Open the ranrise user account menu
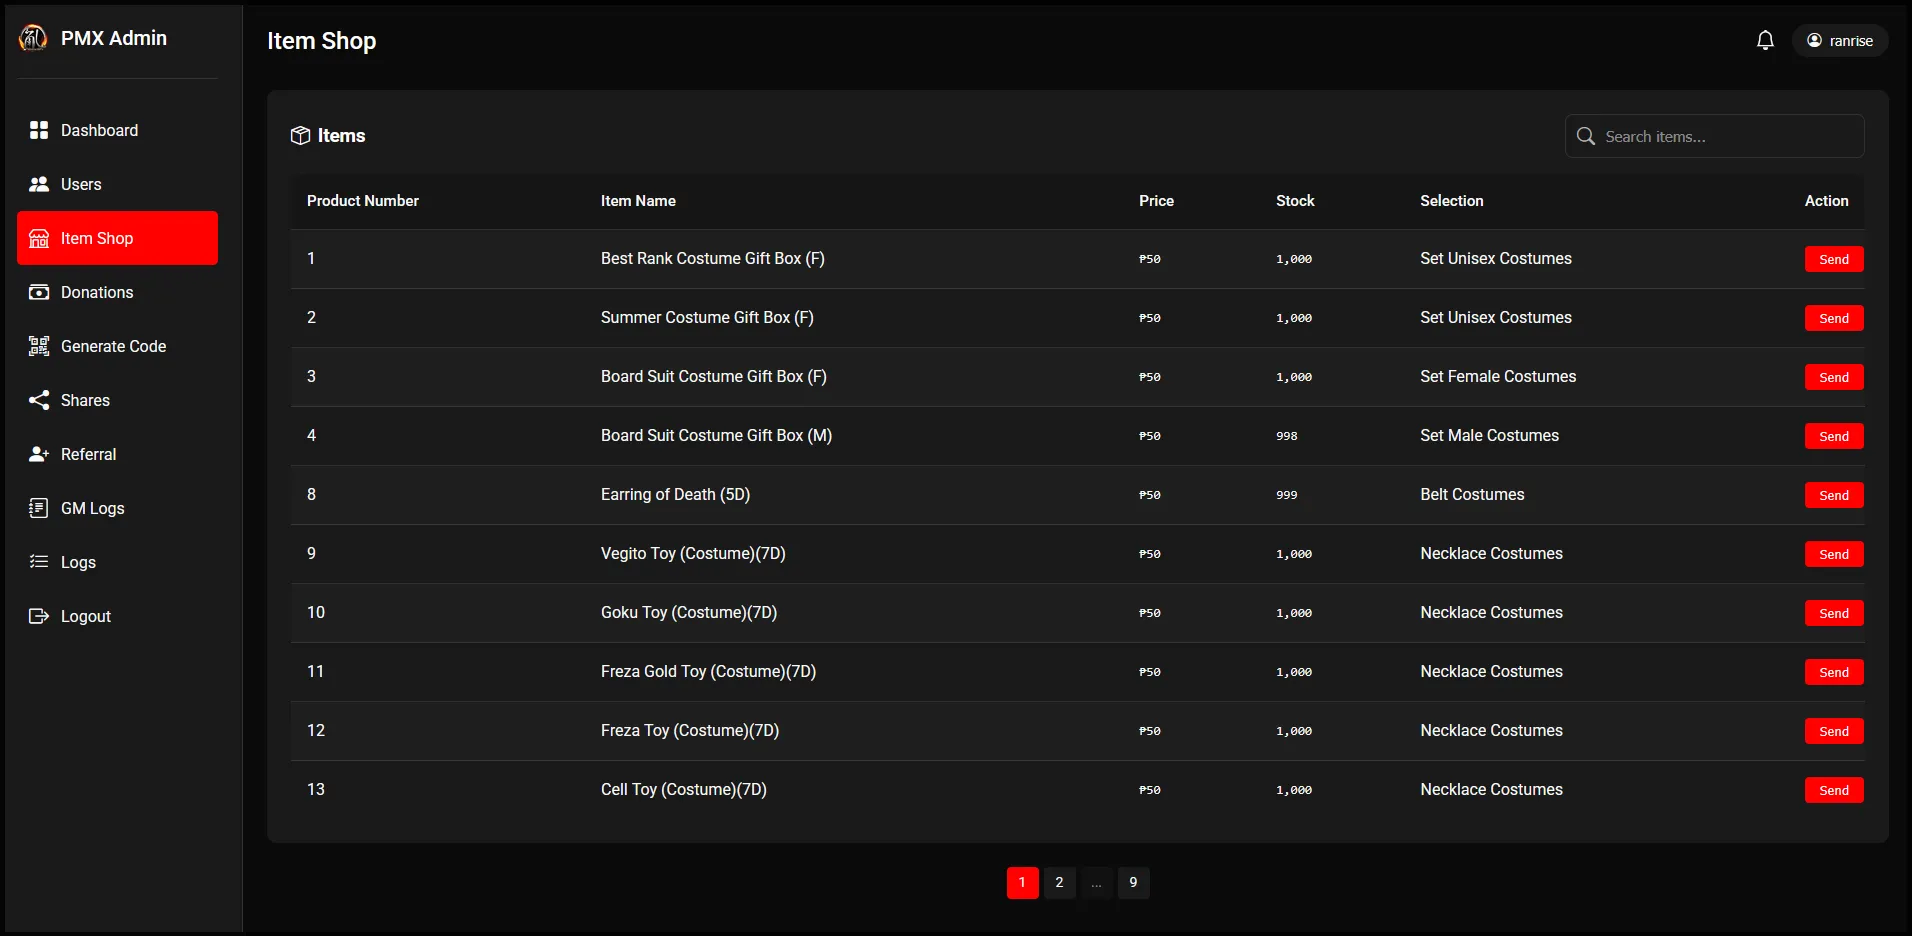This screenshot has height=936, width=1912. (1839, 41)
